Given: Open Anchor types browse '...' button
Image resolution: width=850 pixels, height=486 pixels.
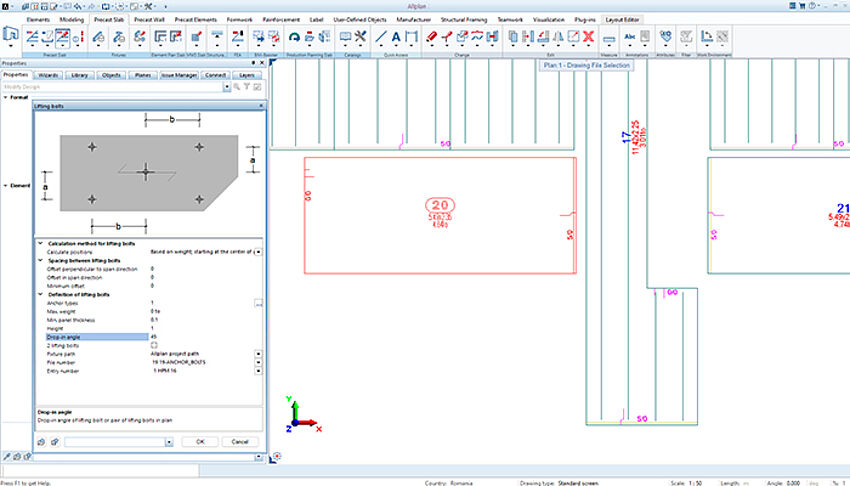Looking at the screenshot, I should click(x=258, y=303).
